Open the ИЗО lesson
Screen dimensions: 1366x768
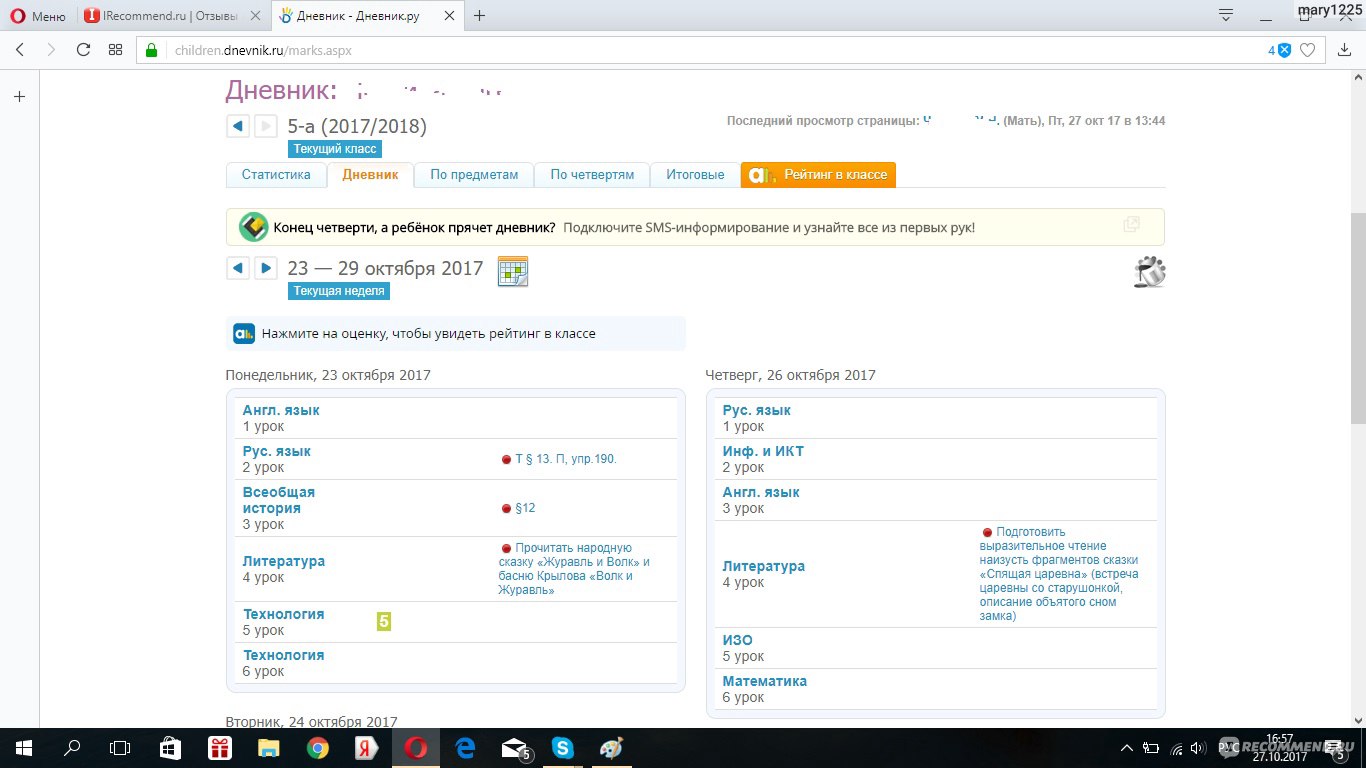click(x=738, y=640)
